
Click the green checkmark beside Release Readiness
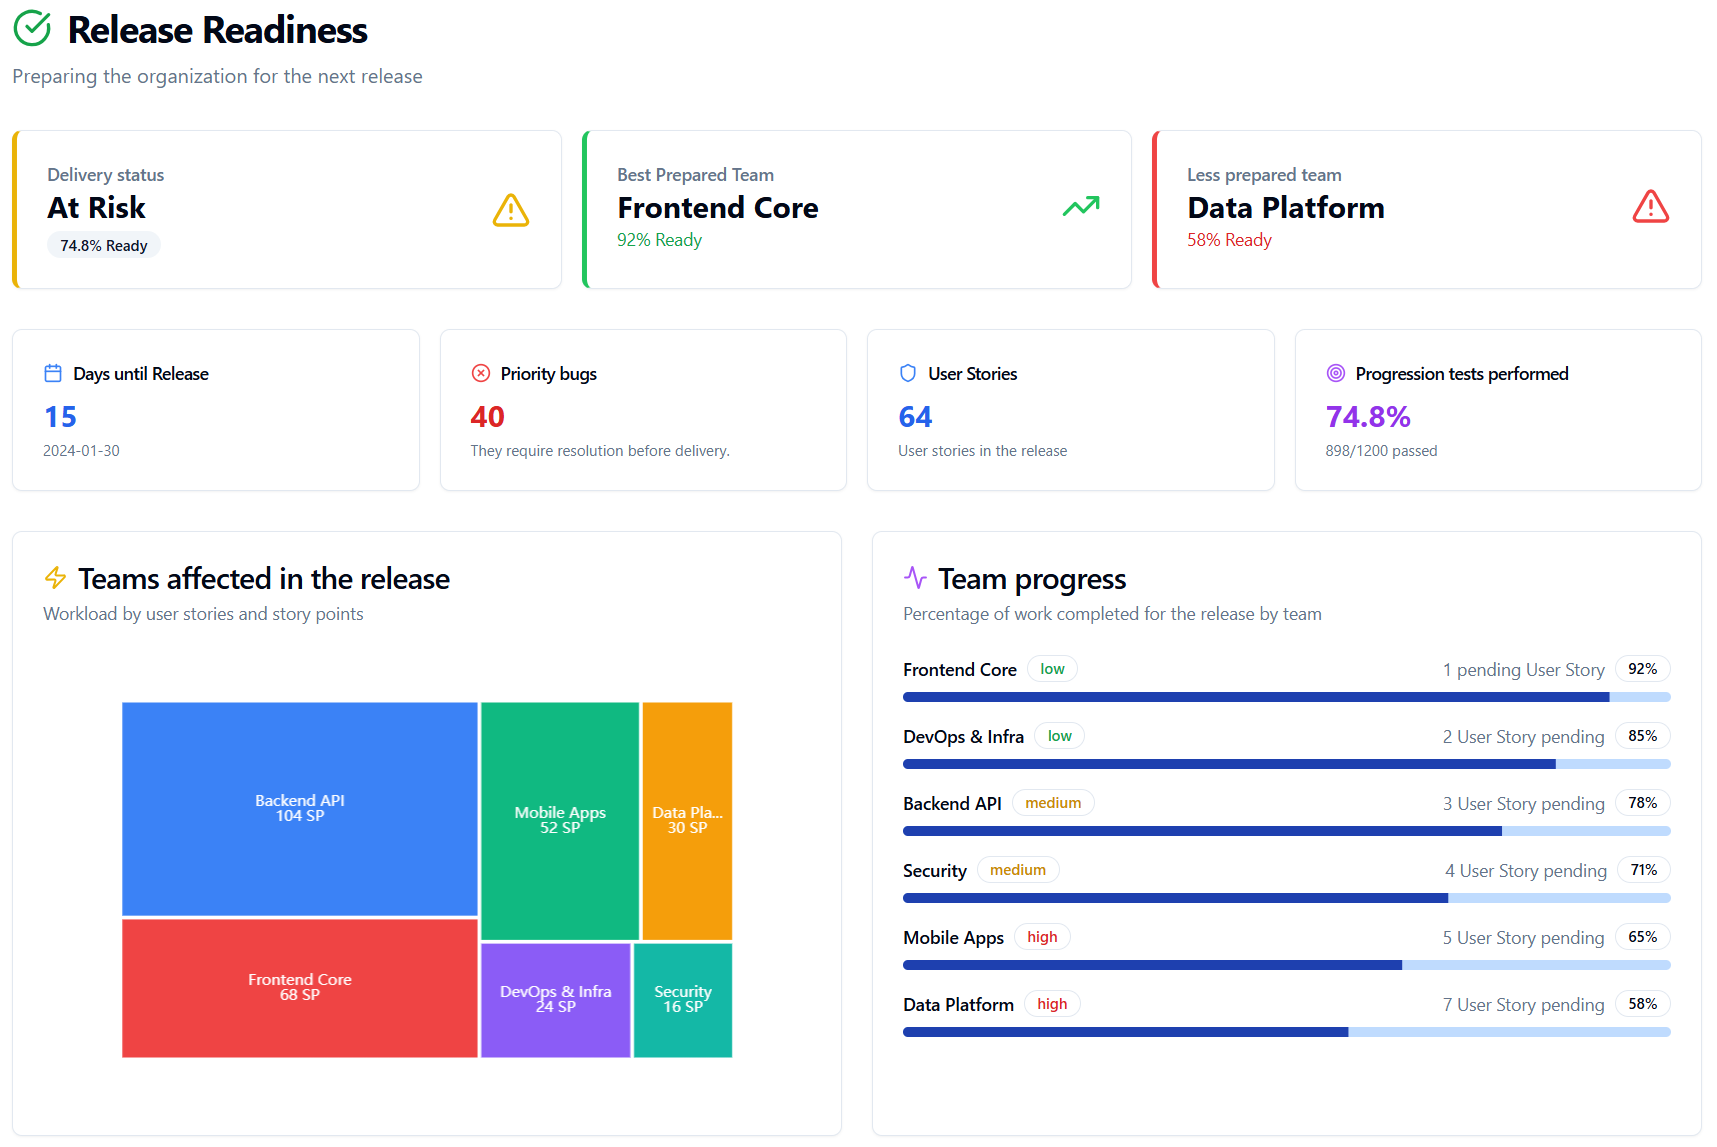(x=31, y=29)
